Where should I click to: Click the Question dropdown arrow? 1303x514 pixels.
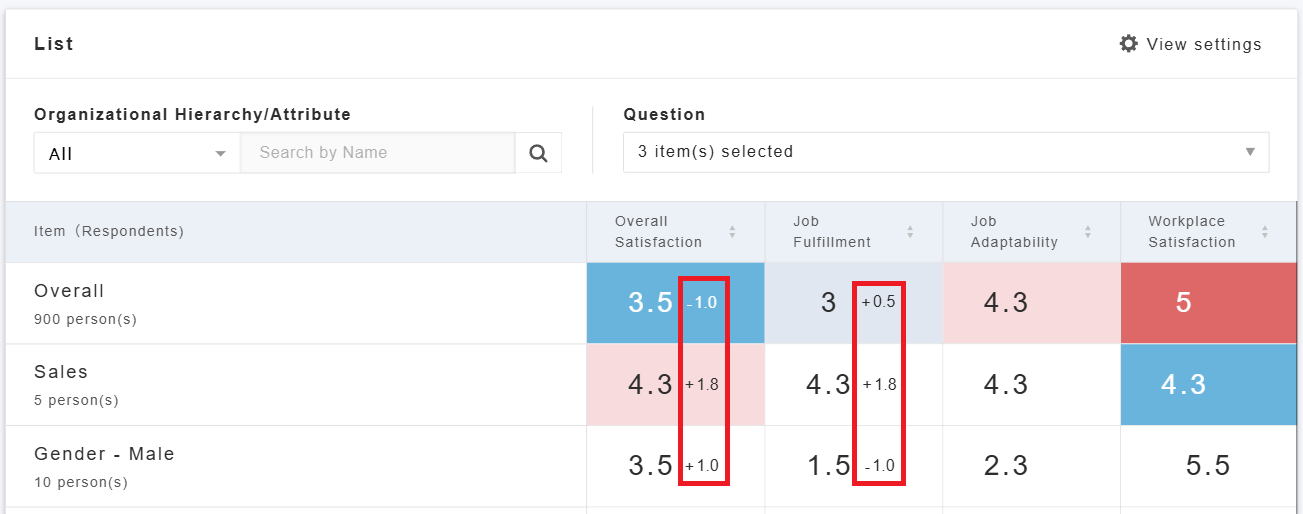click(x=1250, y=152)
